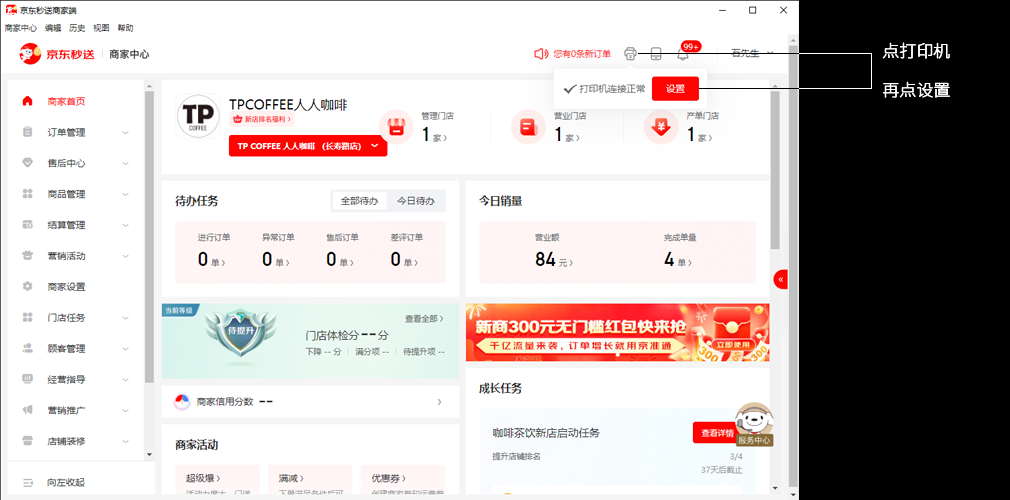Click the 售后中心 sidebar icon
Image resolution: width=1010 pixels, height=500 pixels.
(27, 163)
